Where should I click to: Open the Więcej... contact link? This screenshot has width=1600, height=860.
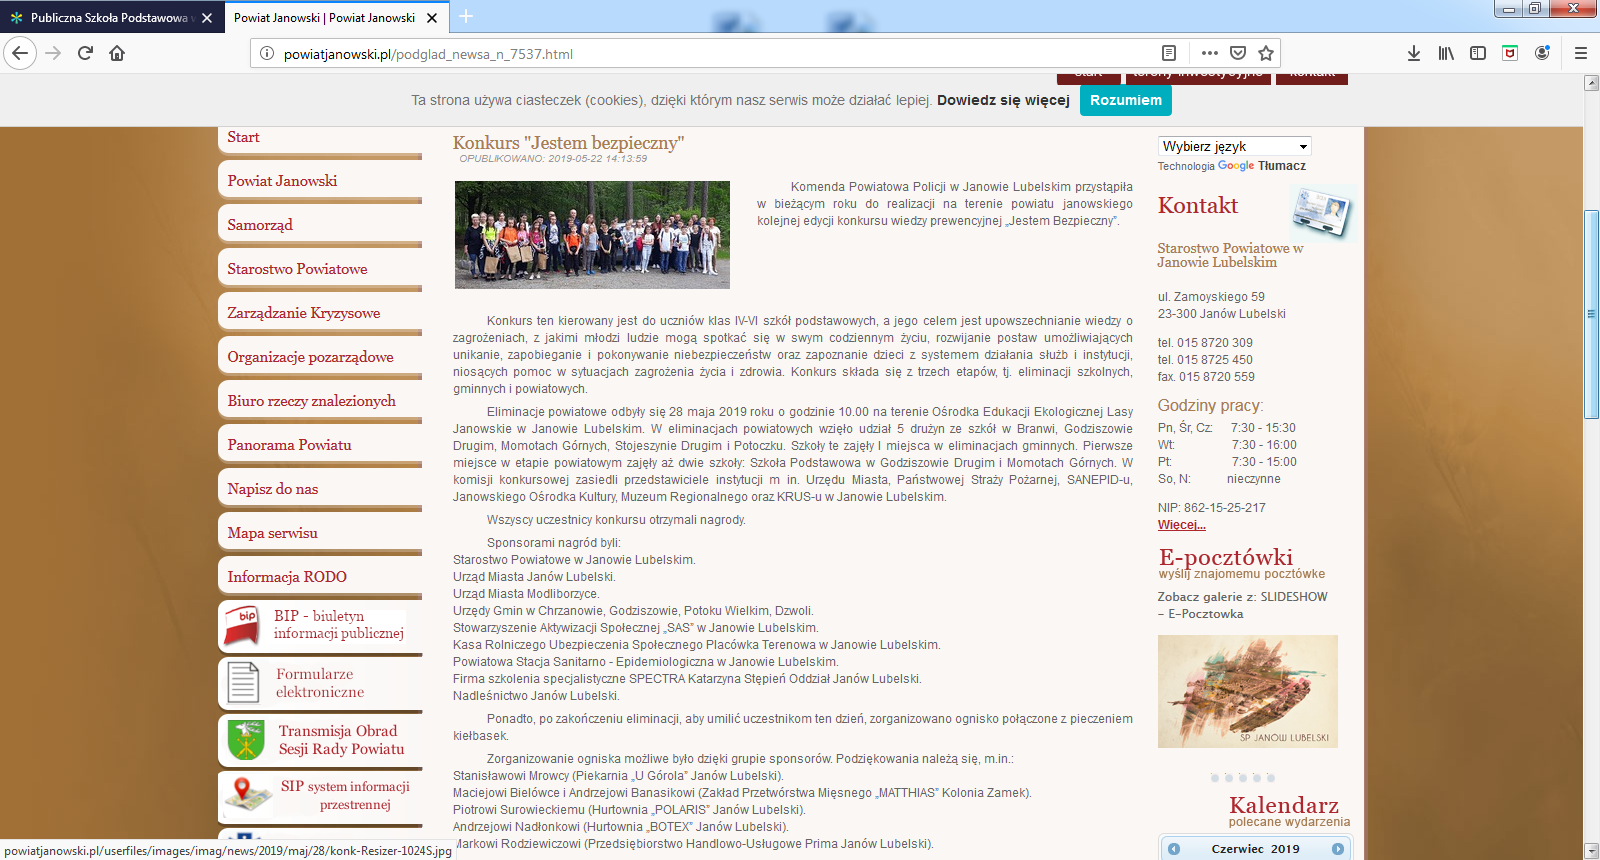(x=1181, y=525)
